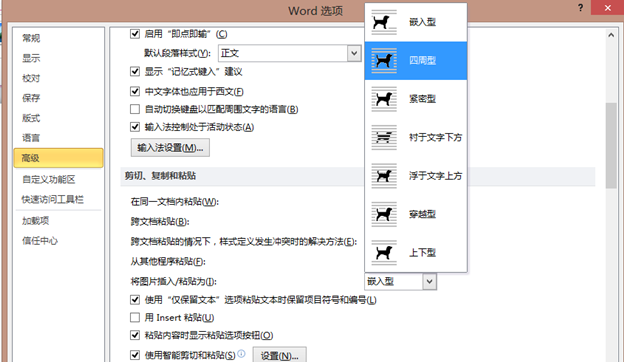Click the 从其他程序粘贴(F) label
This screenshot has width=624, height=362.
point(168,261)
